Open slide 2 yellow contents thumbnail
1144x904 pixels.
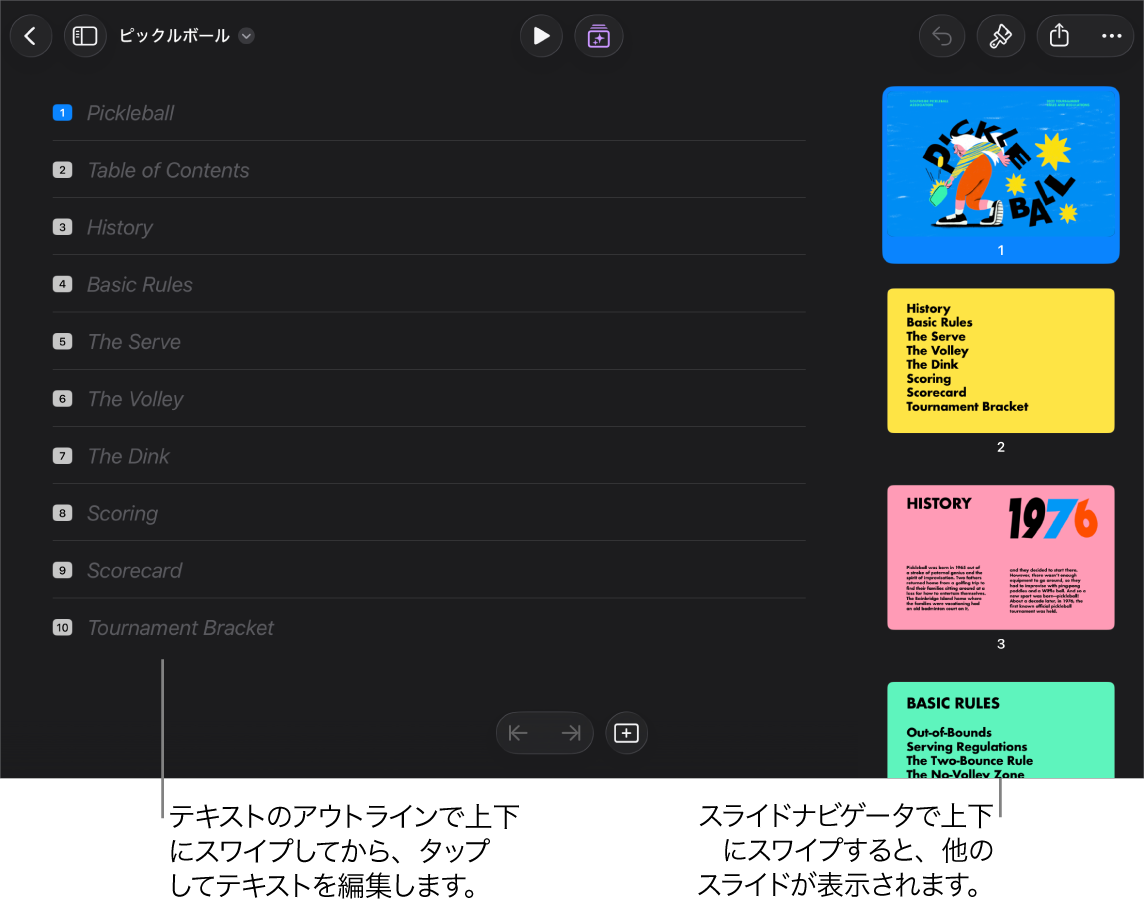click(1000, 360)
